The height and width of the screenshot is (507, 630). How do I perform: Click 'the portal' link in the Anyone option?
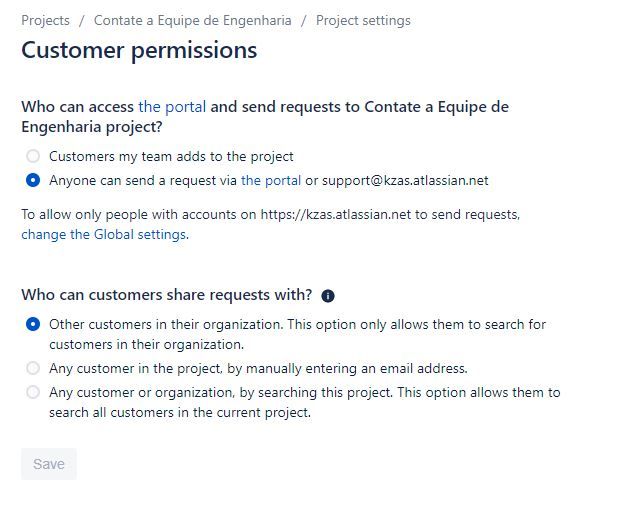pos(271,180)
